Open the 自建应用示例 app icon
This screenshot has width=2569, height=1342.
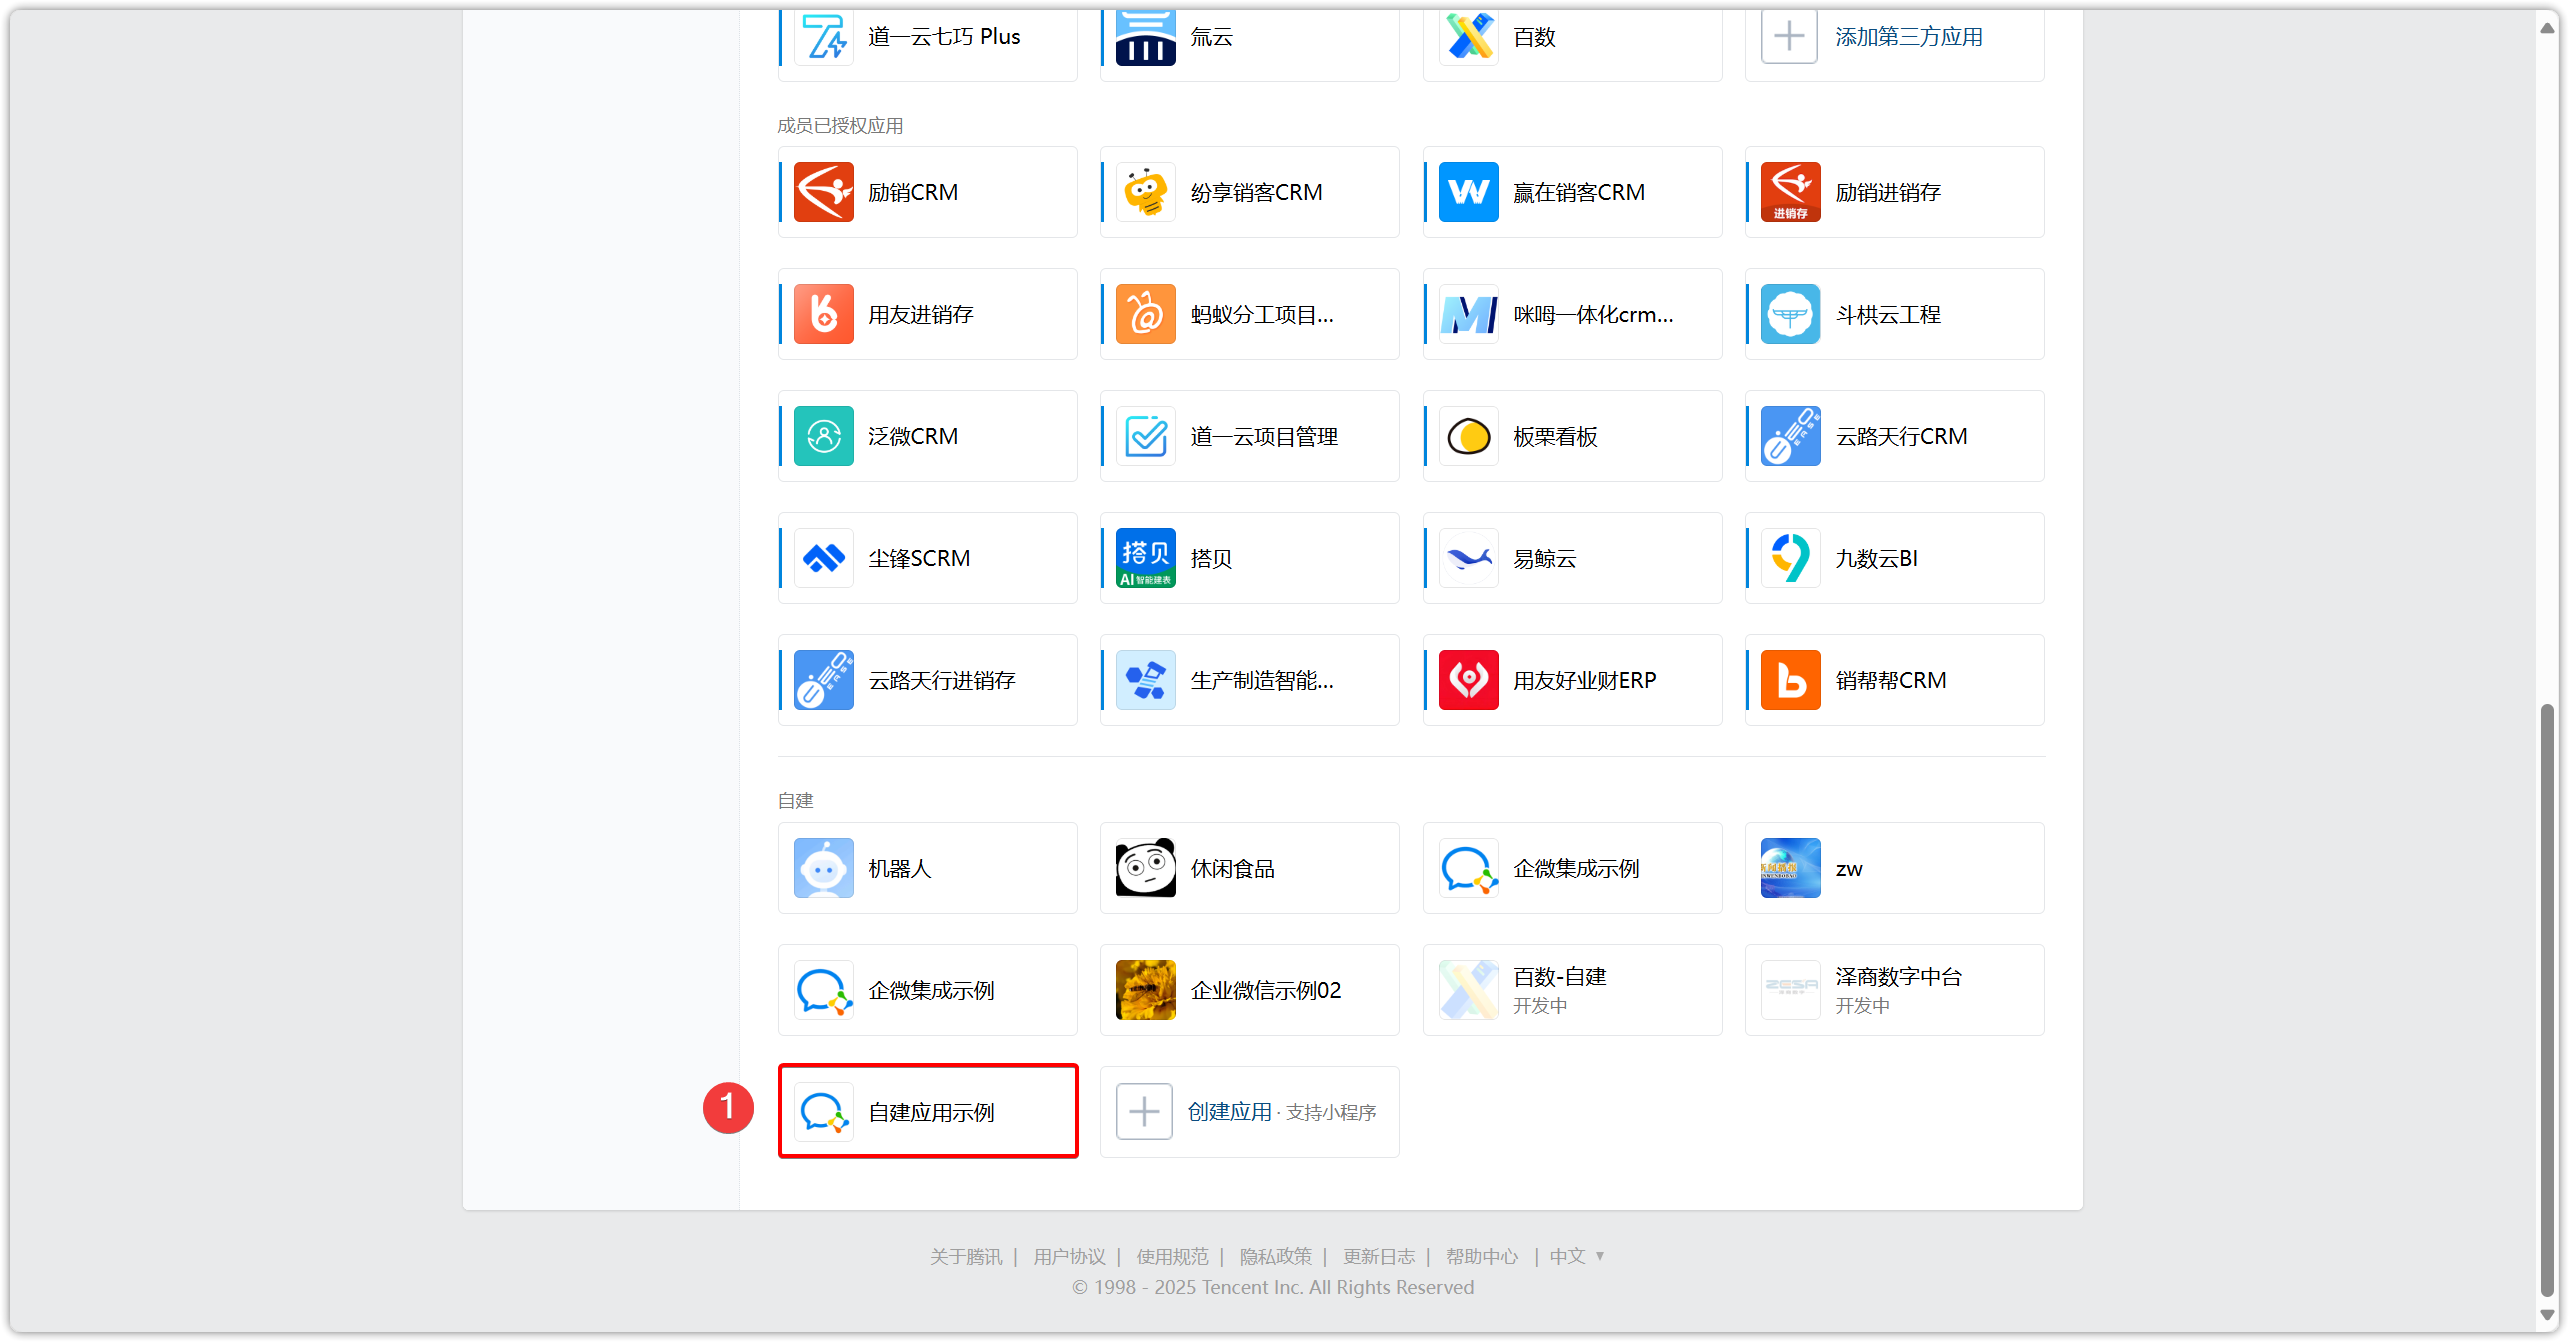coord(823,1112)
